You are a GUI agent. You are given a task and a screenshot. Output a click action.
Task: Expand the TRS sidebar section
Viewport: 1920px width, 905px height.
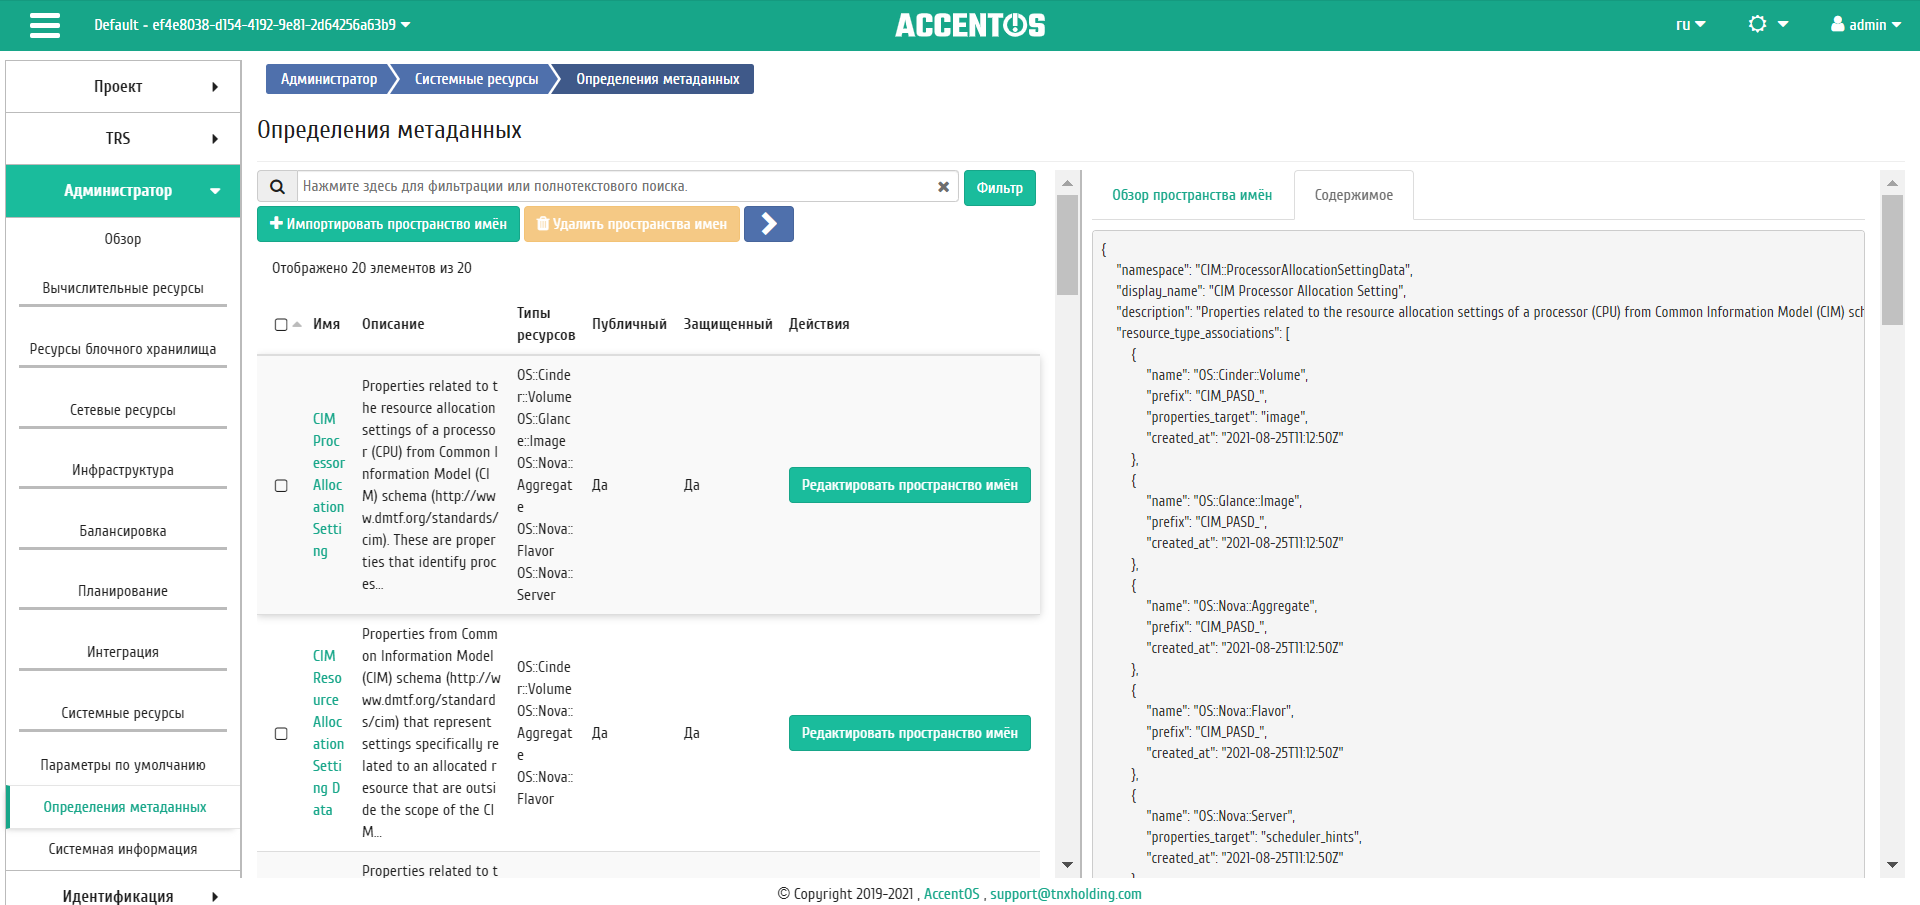[123, 139]
